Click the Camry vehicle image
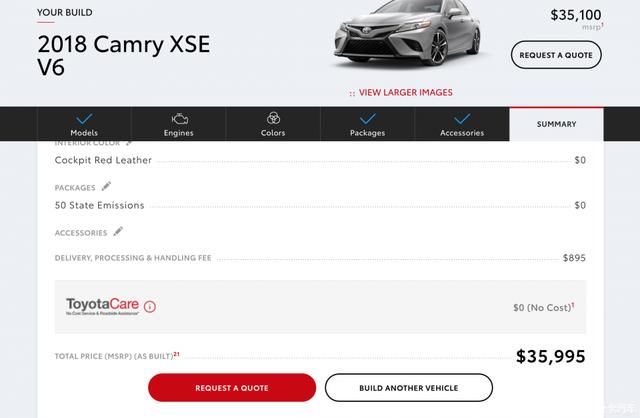640x418 pixels. [407, 33]
